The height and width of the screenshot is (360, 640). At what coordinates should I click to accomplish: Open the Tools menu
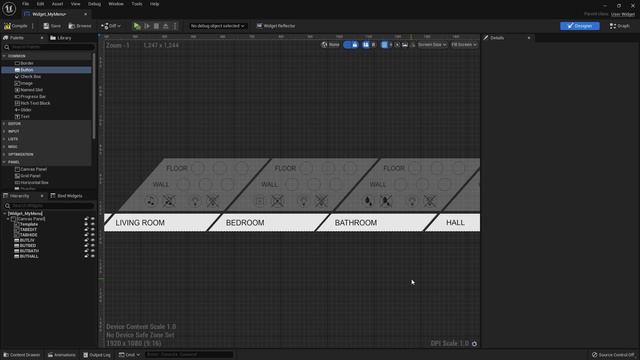[137, 4]
